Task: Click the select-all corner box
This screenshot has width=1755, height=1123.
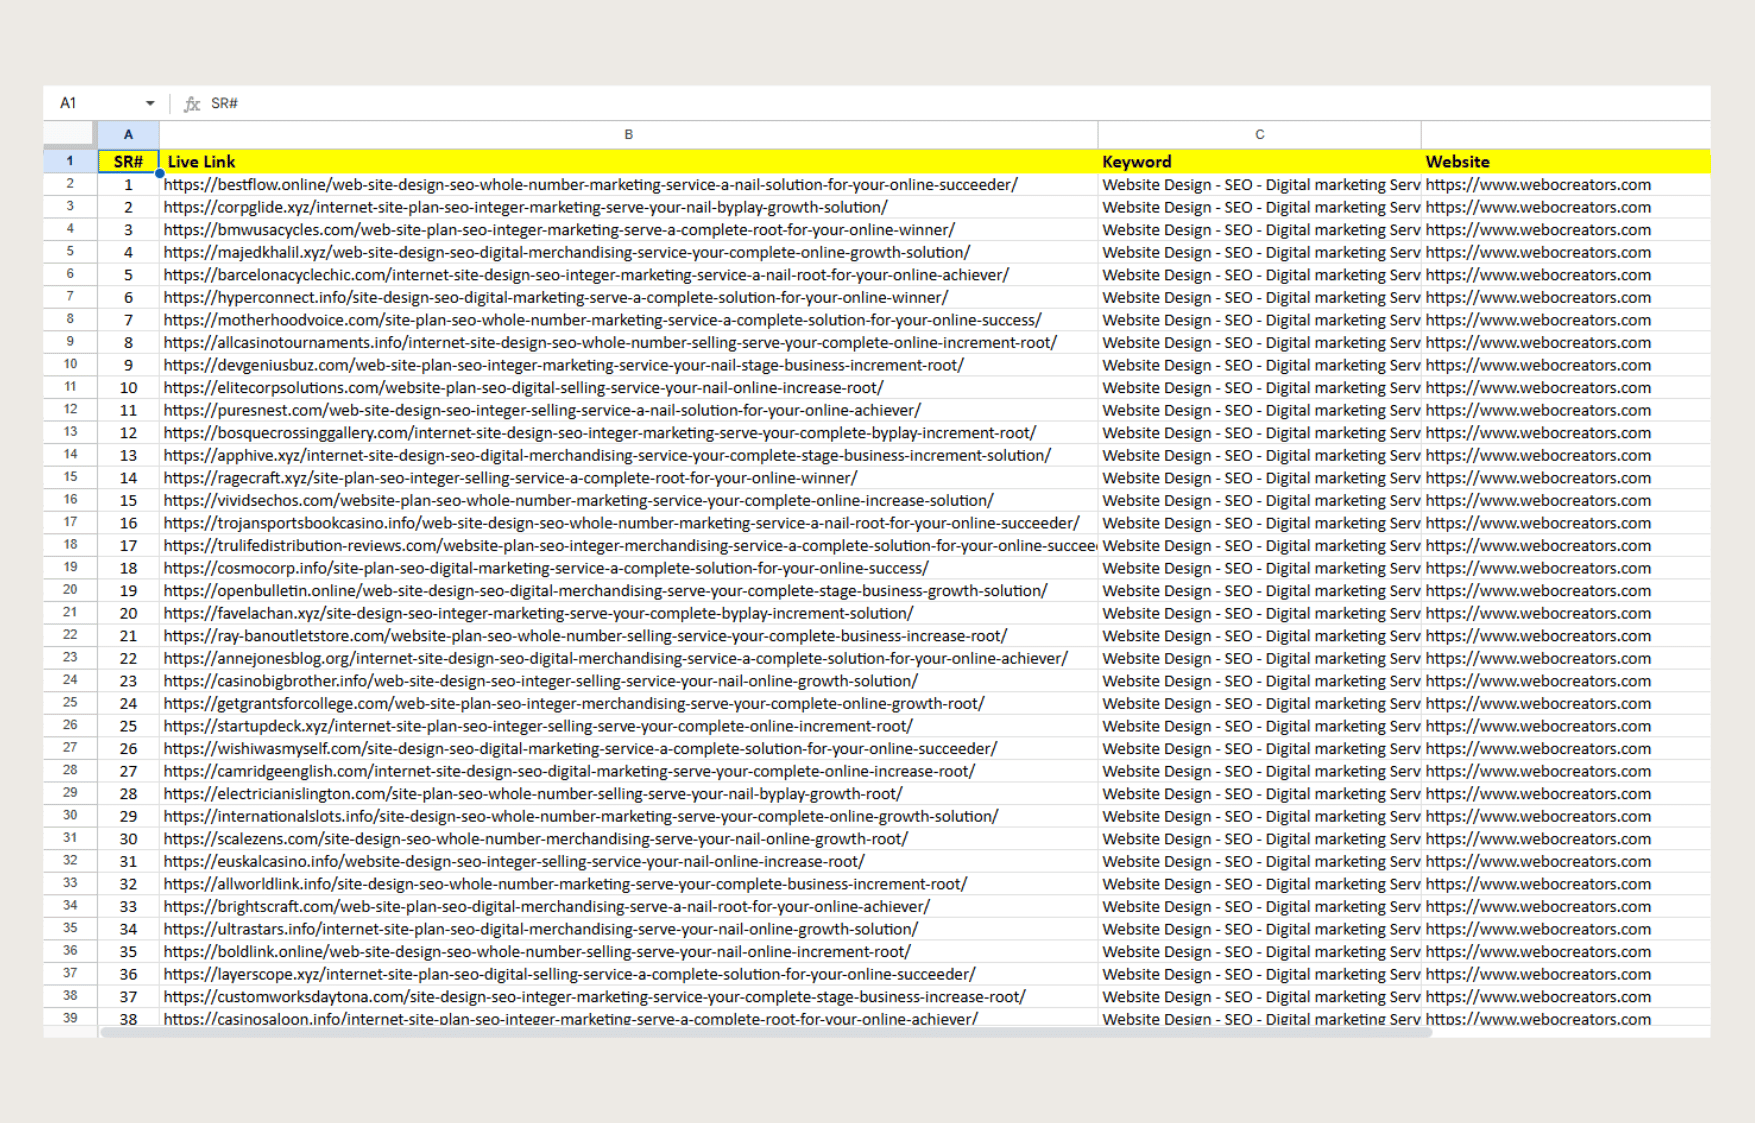Action: pyautogui.click(x=70, y=134)
